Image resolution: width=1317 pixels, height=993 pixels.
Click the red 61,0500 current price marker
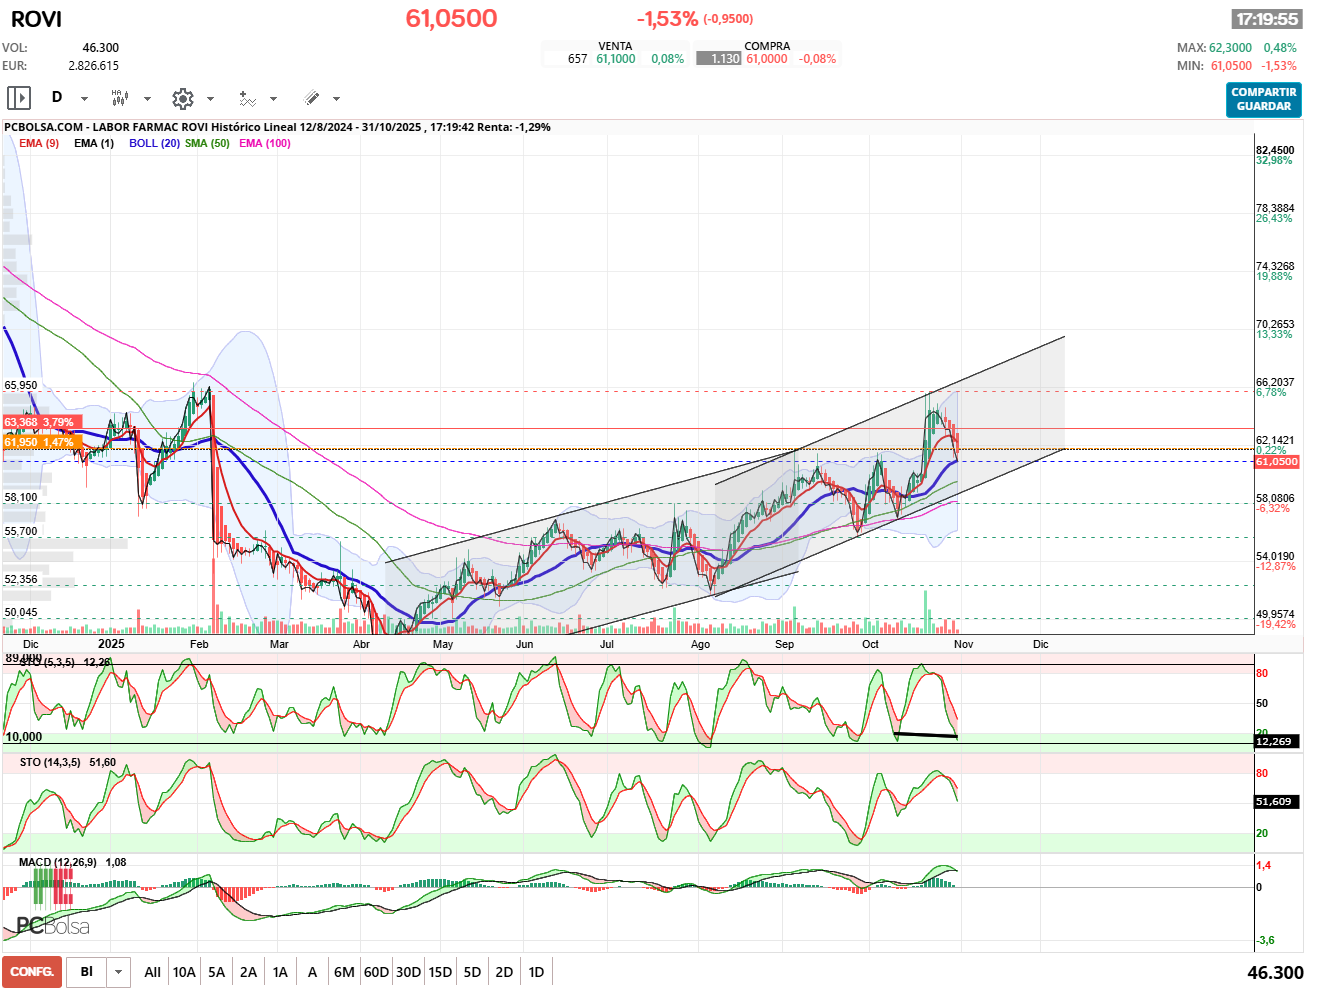tap(1276, 462)
